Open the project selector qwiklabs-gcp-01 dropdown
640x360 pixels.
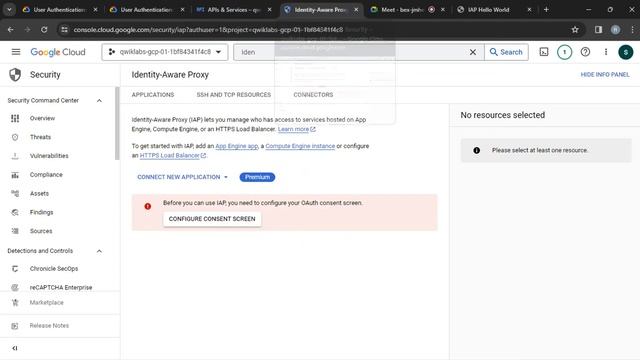pyautogui.click(x=165, y=52)
